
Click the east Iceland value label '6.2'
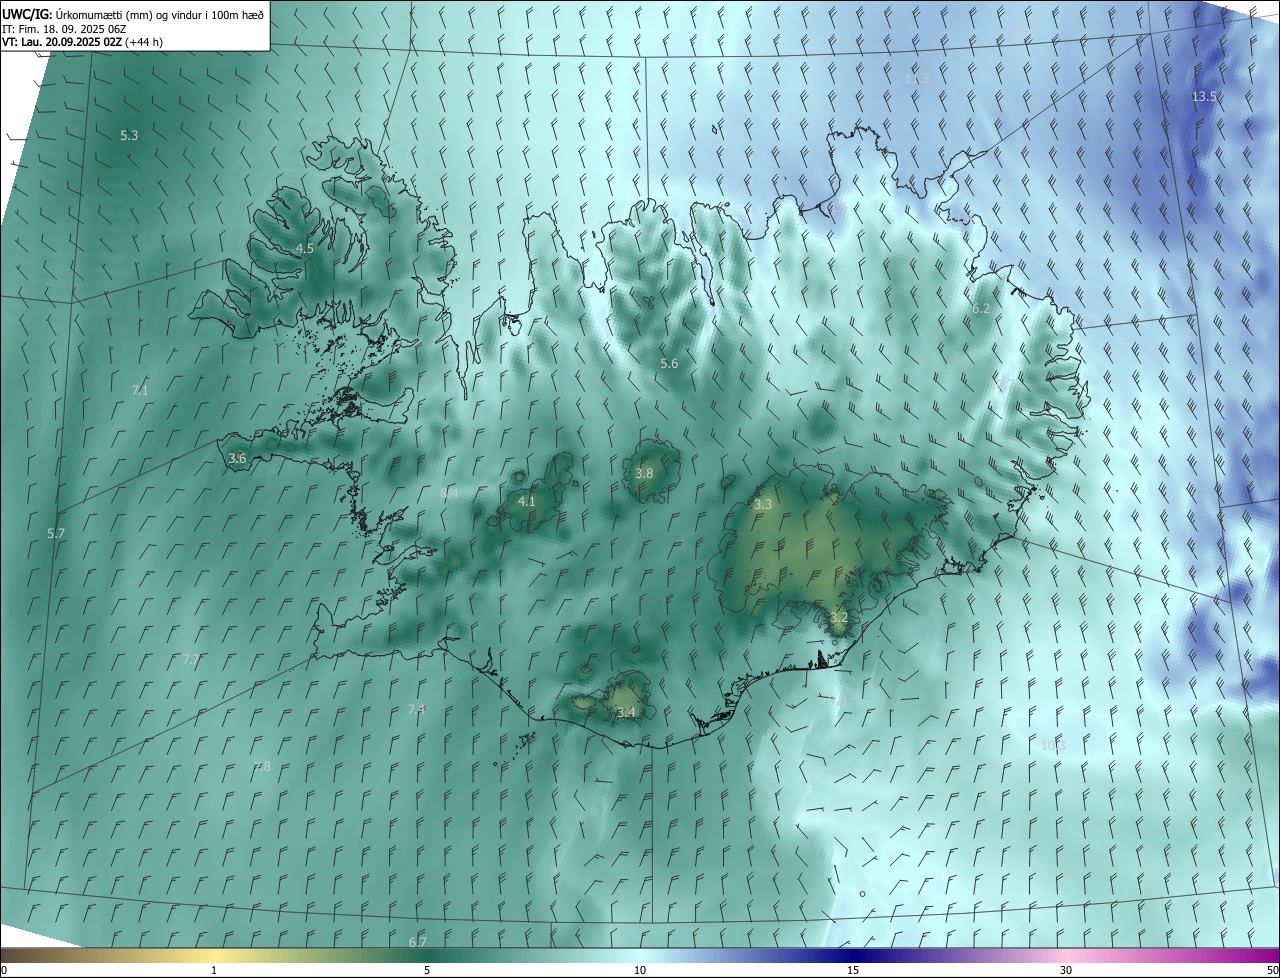pyautogui.click(x=981, y=308)
